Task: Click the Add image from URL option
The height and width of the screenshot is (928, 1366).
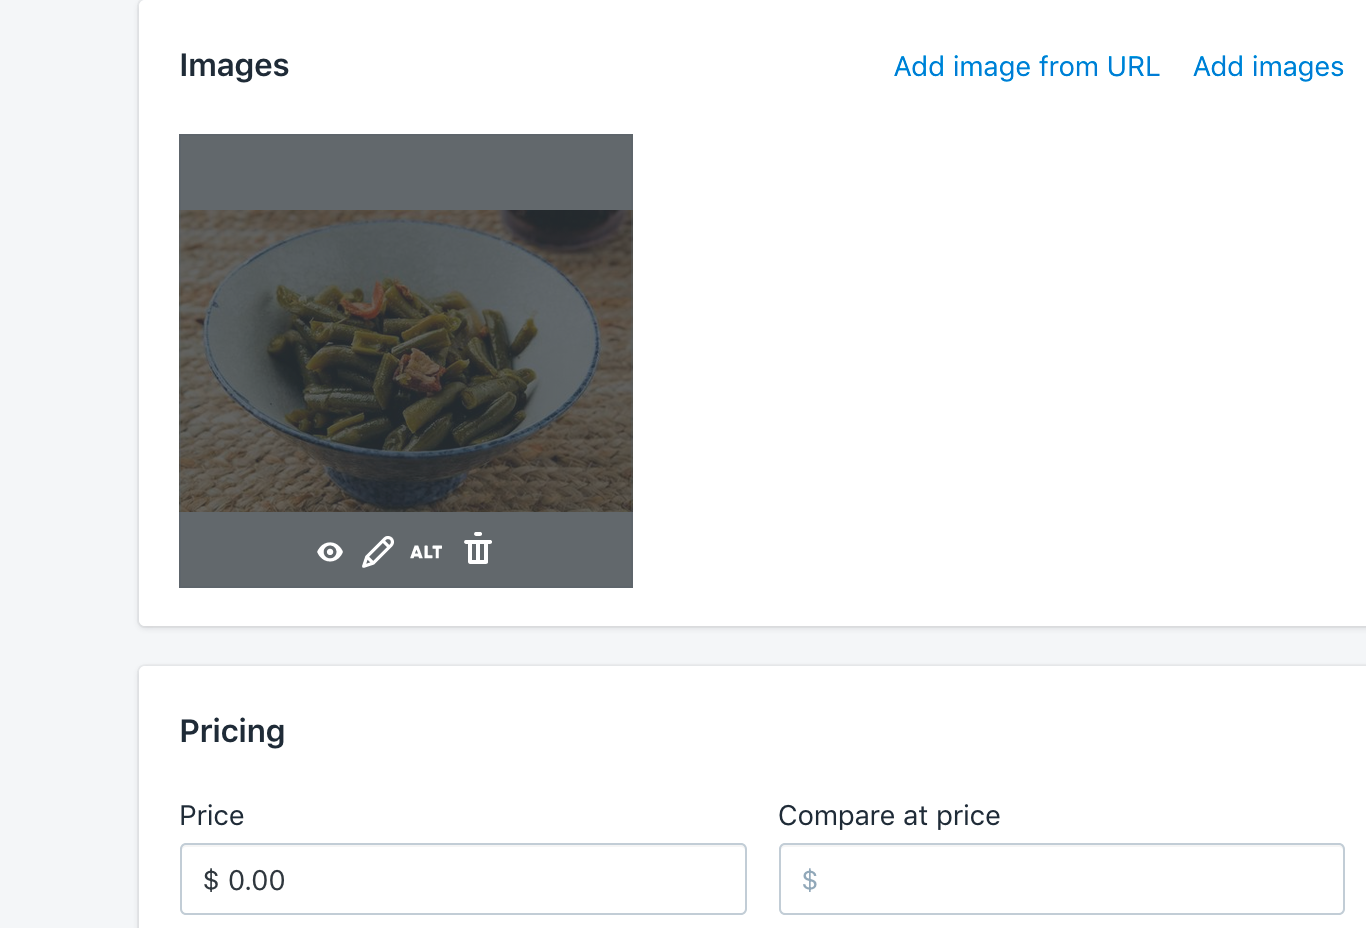Action: (x=1026, y=66)
